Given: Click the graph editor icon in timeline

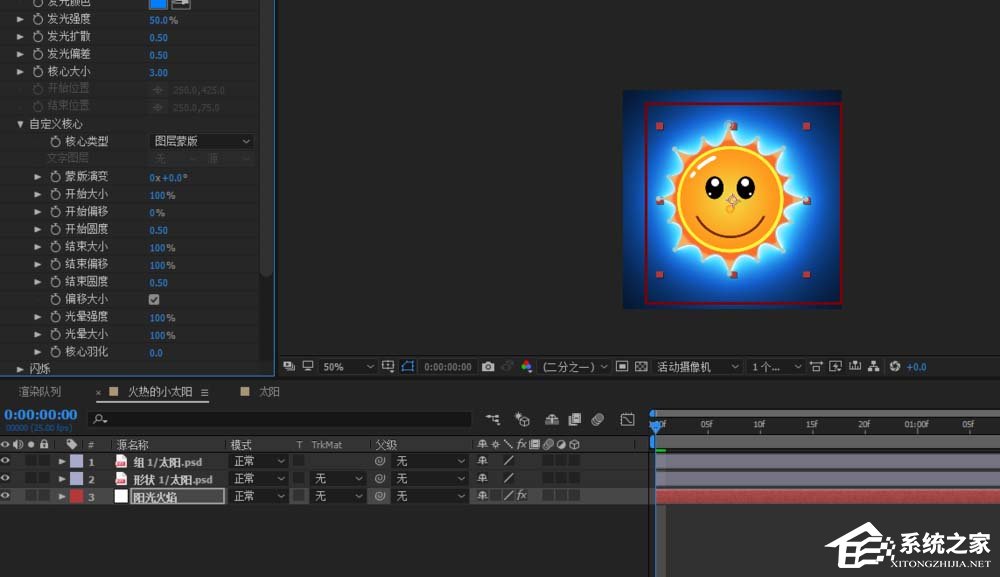Looking at the screenshot, I should coord(627,419).
